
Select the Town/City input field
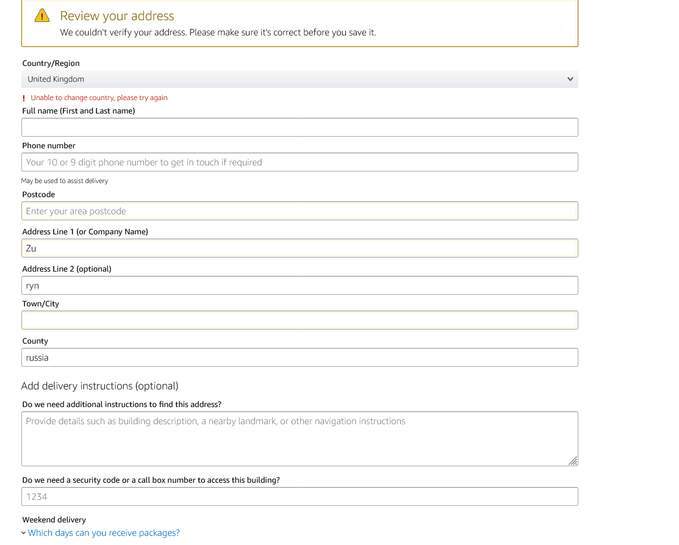[x=299, y=320]
